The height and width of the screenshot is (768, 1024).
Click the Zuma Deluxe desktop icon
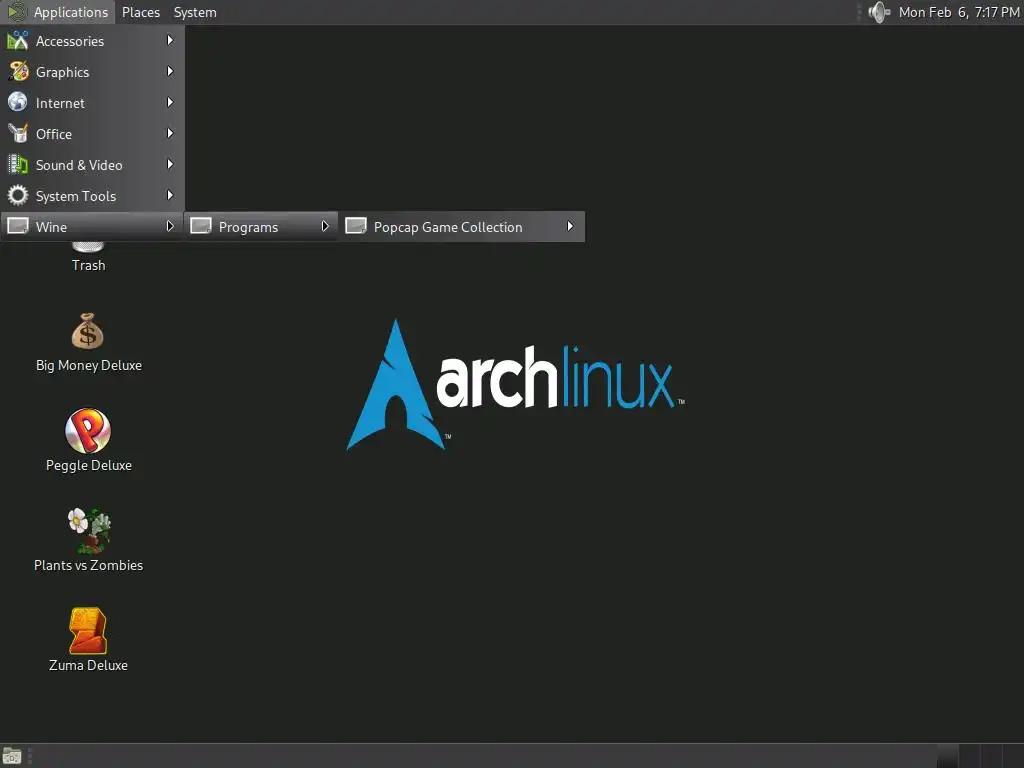click(x=88, y=630)
